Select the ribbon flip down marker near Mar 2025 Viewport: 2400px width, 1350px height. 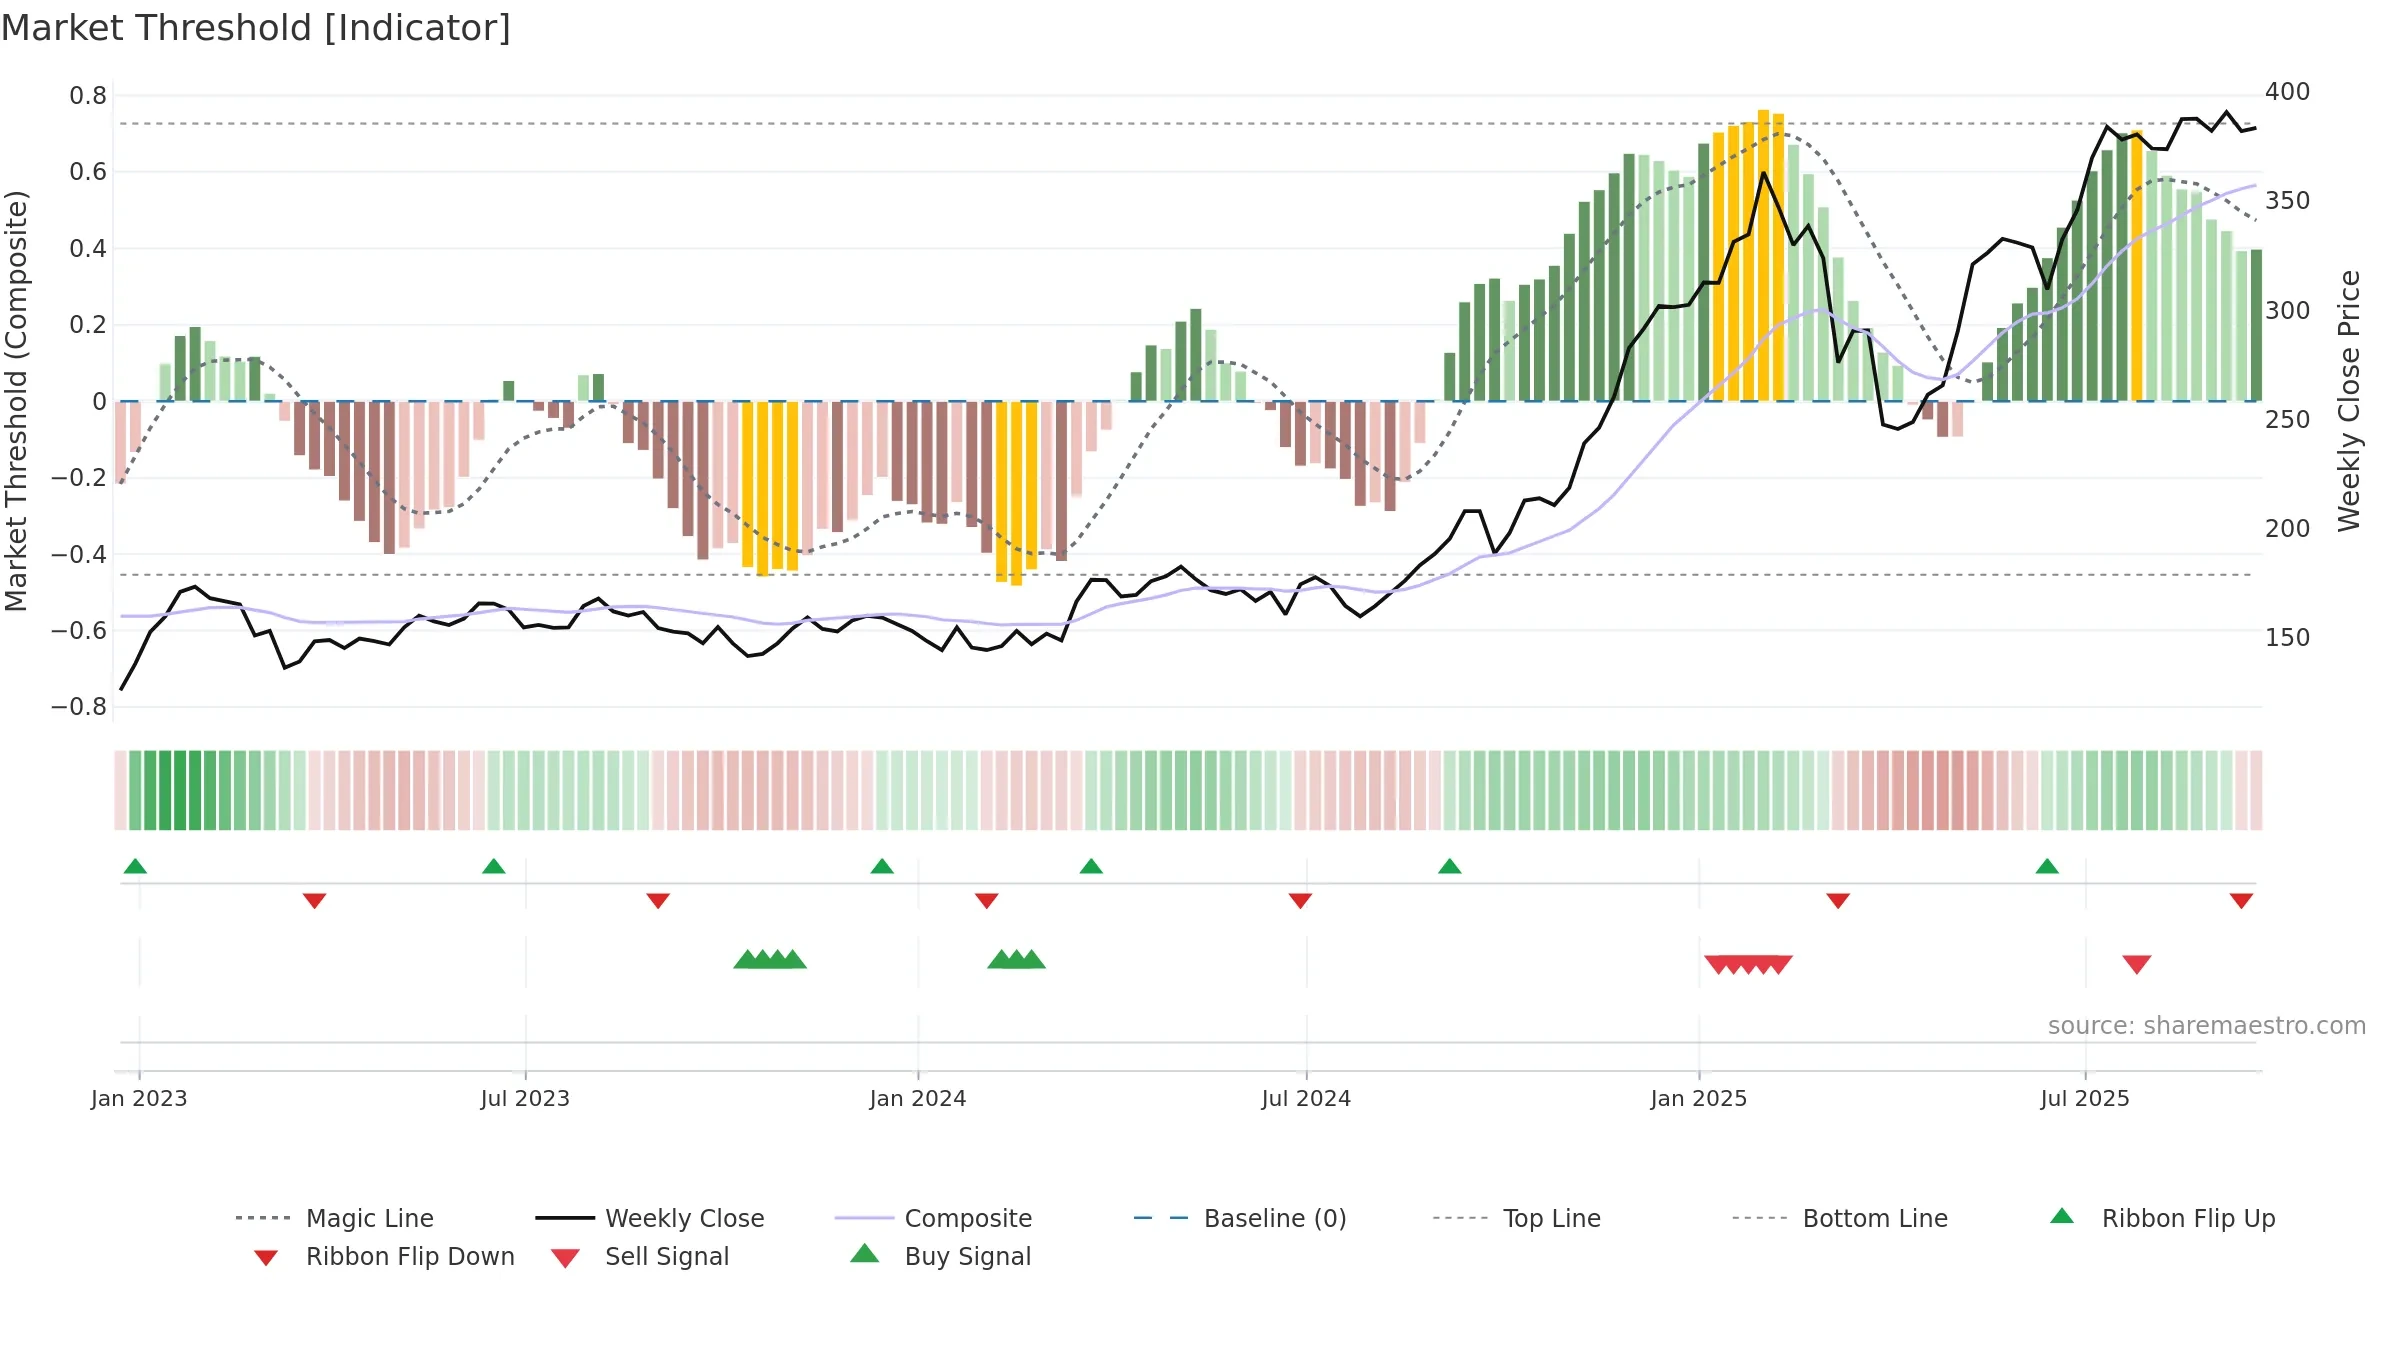click(x=1838, y=901)
